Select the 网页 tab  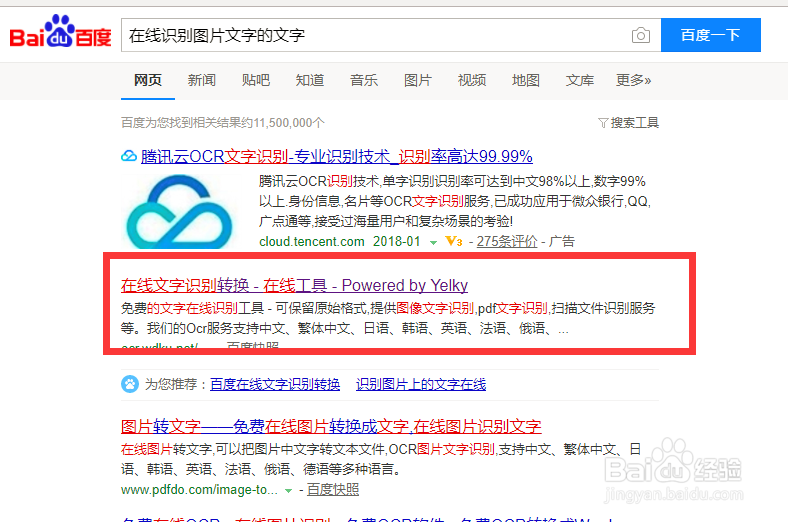click(148, 80)
